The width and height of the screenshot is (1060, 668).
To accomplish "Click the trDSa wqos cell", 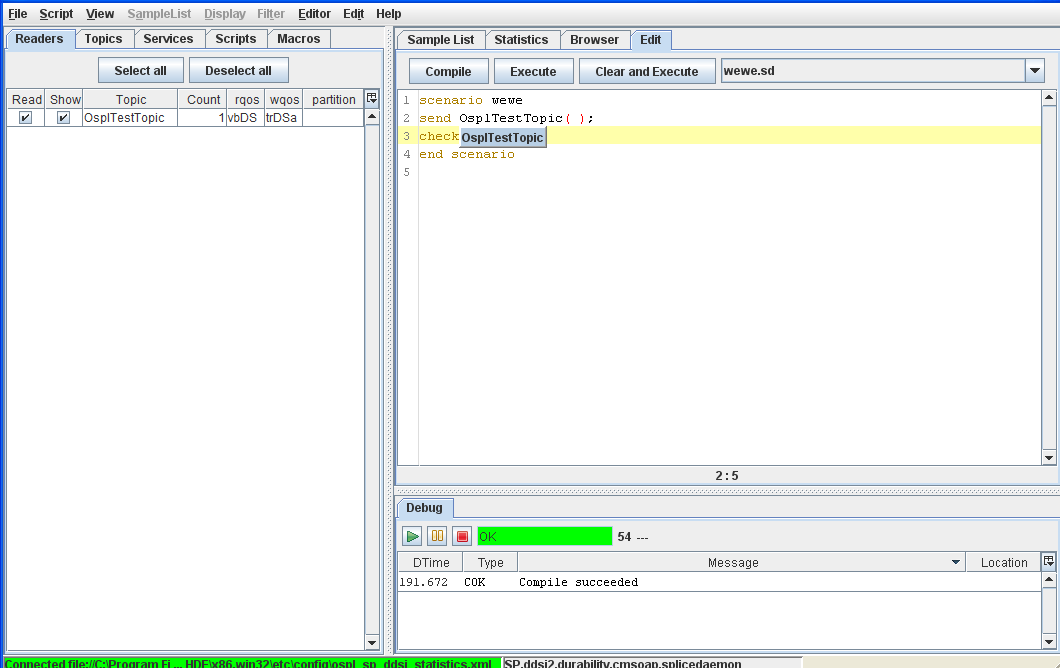I will 281,118.
